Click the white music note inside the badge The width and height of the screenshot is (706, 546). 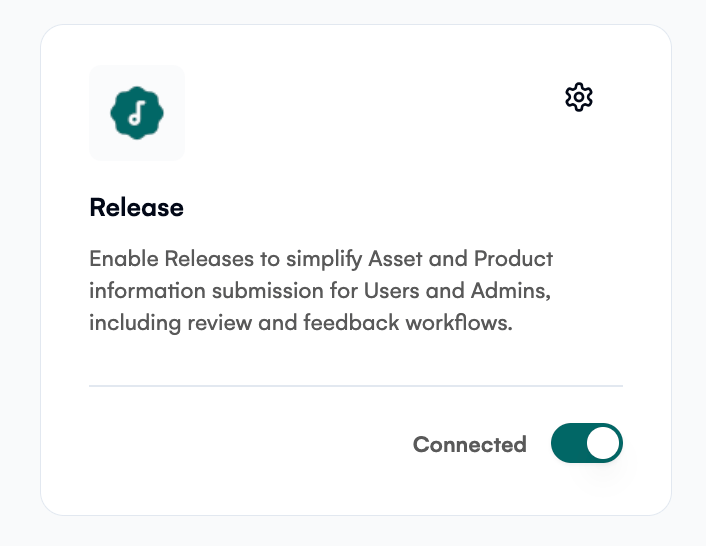click(137, 113)
